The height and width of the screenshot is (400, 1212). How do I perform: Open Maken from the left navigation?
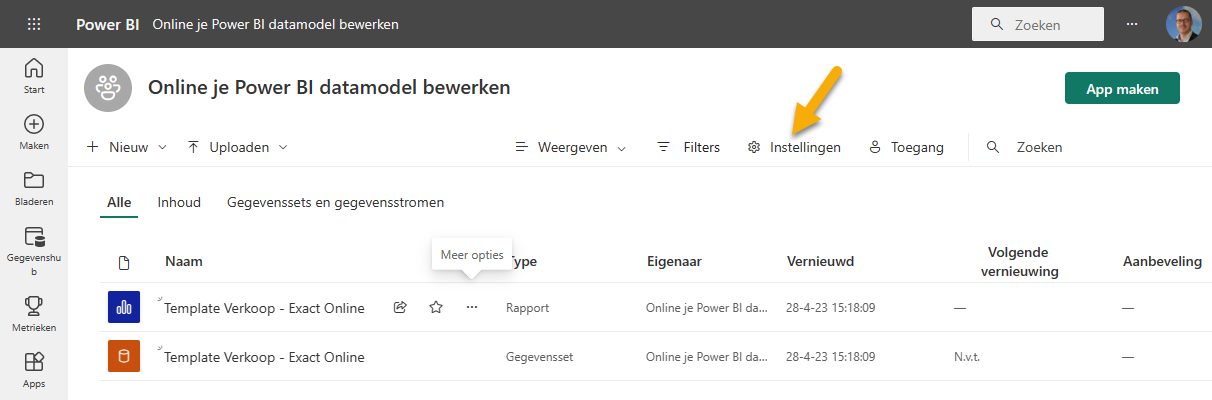point(34,132)
